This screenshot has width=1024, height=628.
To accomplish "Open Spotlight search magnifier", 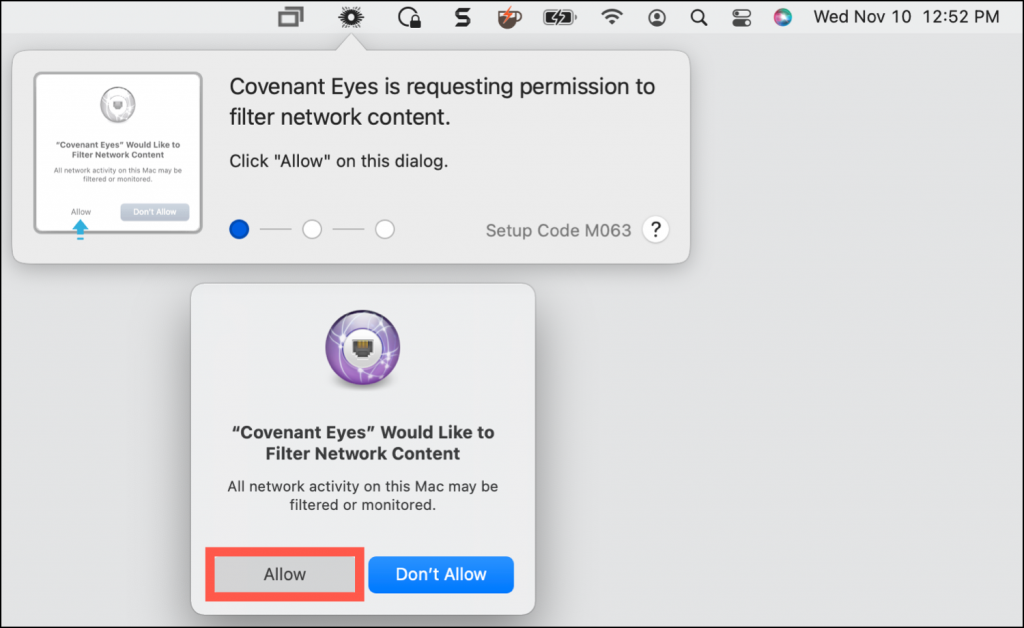I will coord(699,18).
